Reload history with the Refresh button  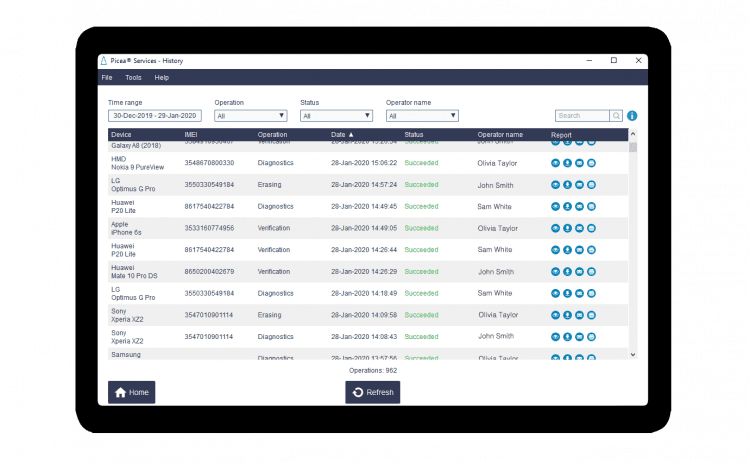[x=373, y=392]
